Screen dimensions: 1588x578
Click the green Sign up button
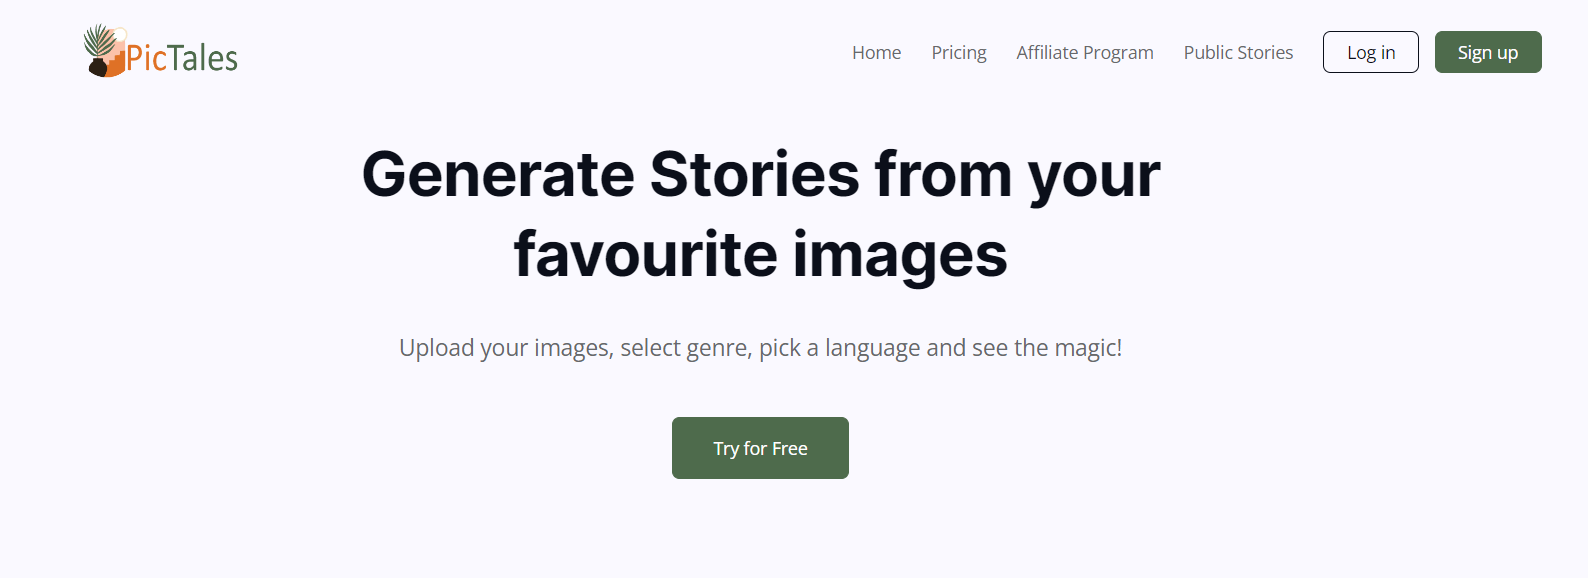[1487, 52]
